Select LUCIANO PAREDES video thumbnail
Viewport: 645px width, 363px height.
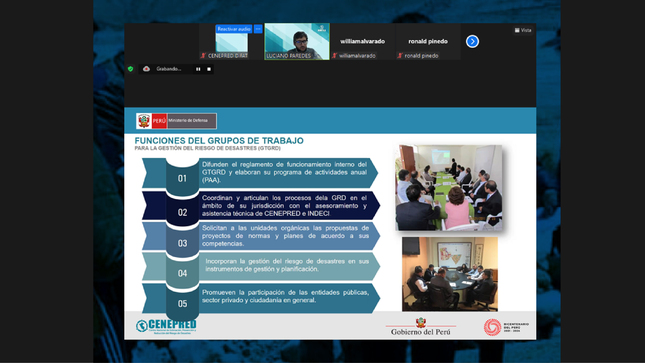click(x=297, y=42)
